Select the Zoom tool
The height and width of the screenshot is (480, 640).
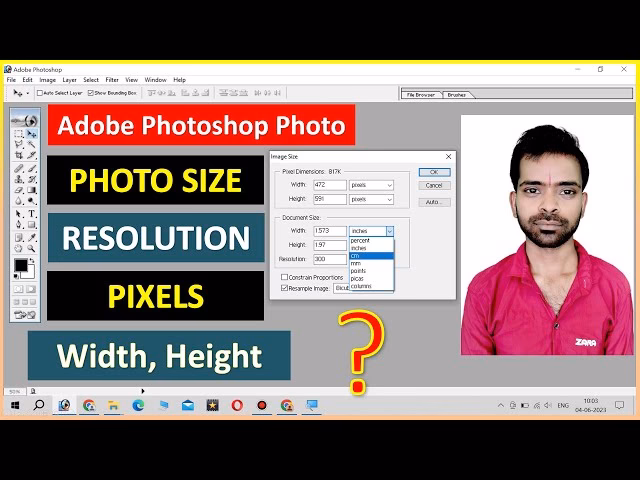tap(31, 248)
